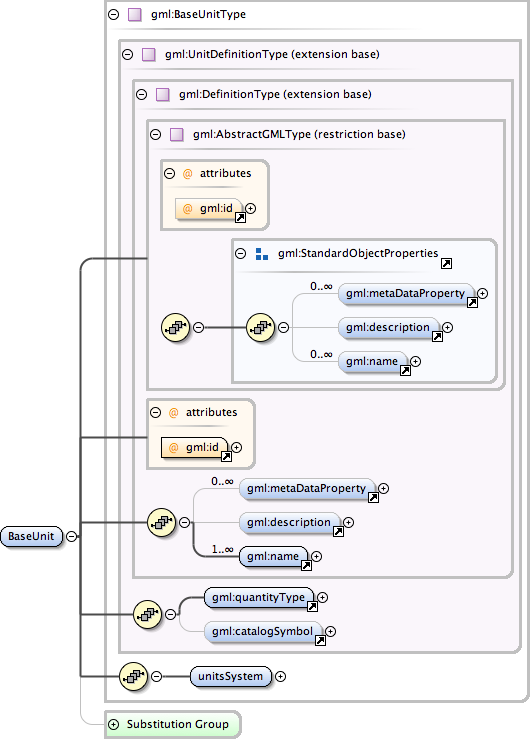
Task: Click the '1..∞' cardinality label
Action: (222, 550)
